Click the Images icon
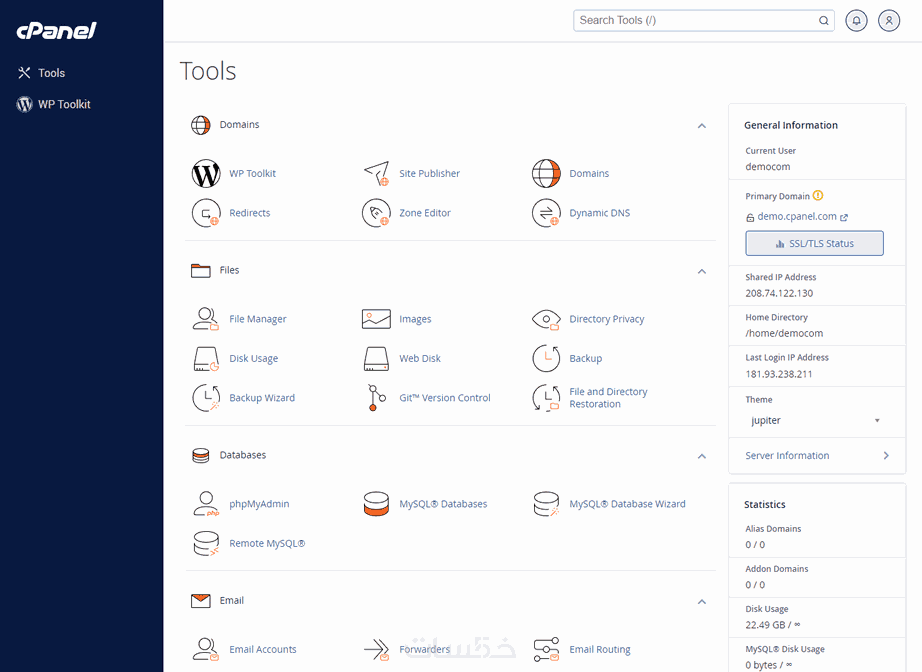922x672 pixels. 376,319
